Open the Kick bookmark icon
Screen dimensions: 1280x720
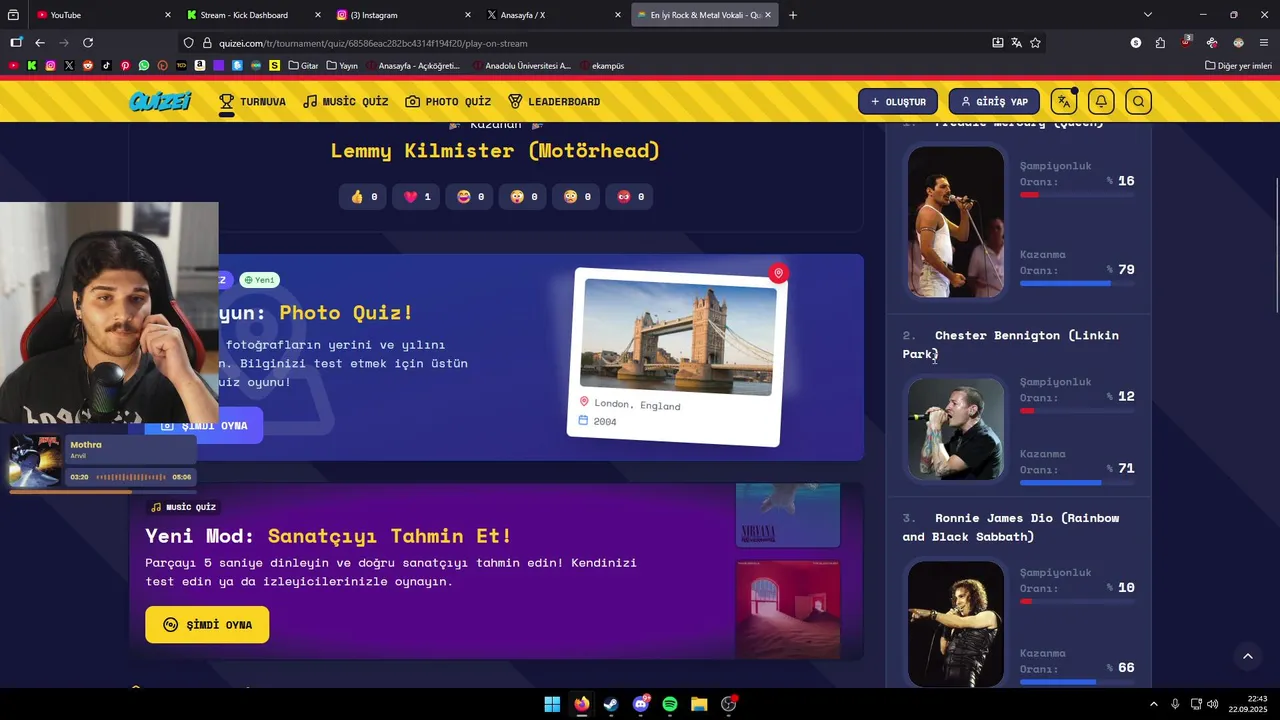pos(32,66)
